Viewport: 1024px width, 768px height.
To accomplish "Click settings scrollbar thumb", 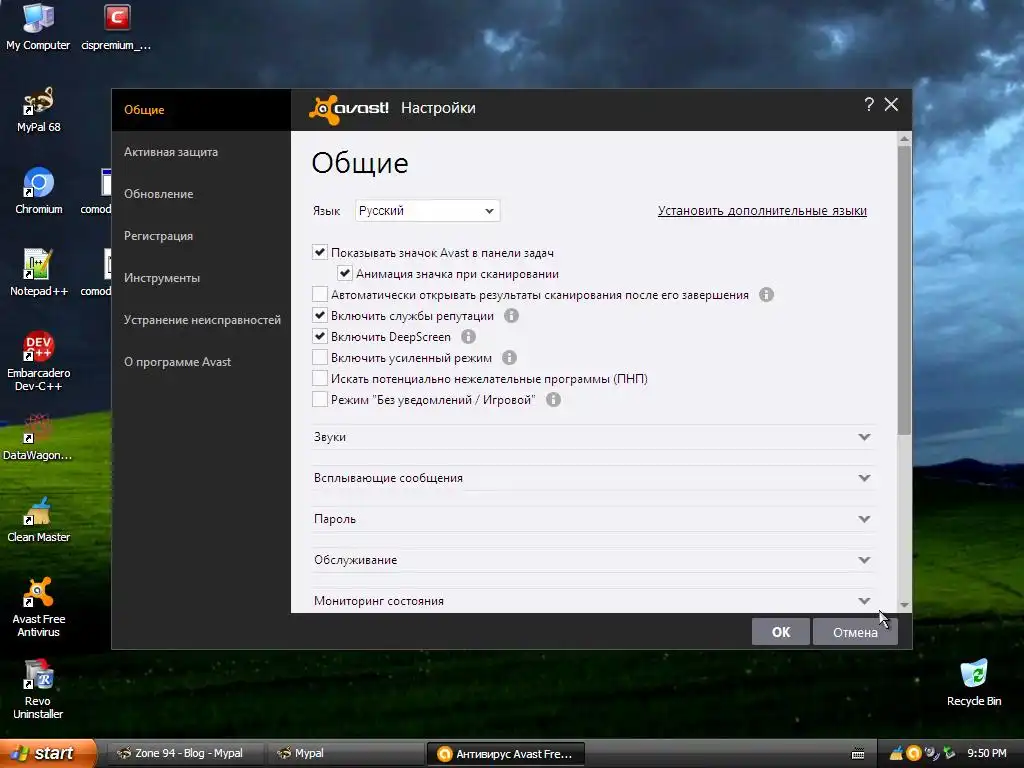I will [x=904, y=290].
